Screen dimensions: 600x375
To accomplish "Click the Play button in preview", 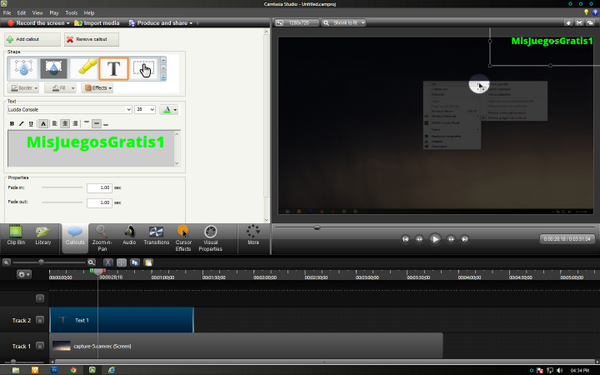I will pos(435,239).
